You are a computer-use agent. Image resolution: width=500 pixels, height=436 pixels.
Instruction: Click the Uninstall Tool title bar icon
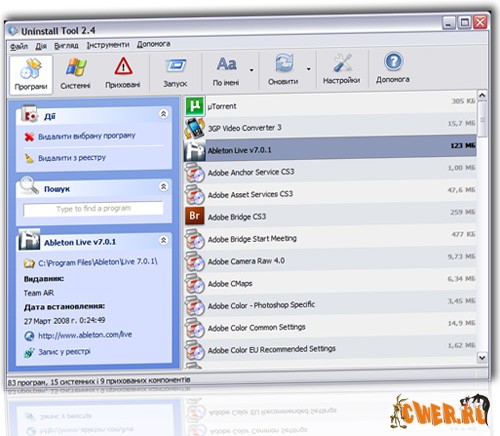pos(13,31)
